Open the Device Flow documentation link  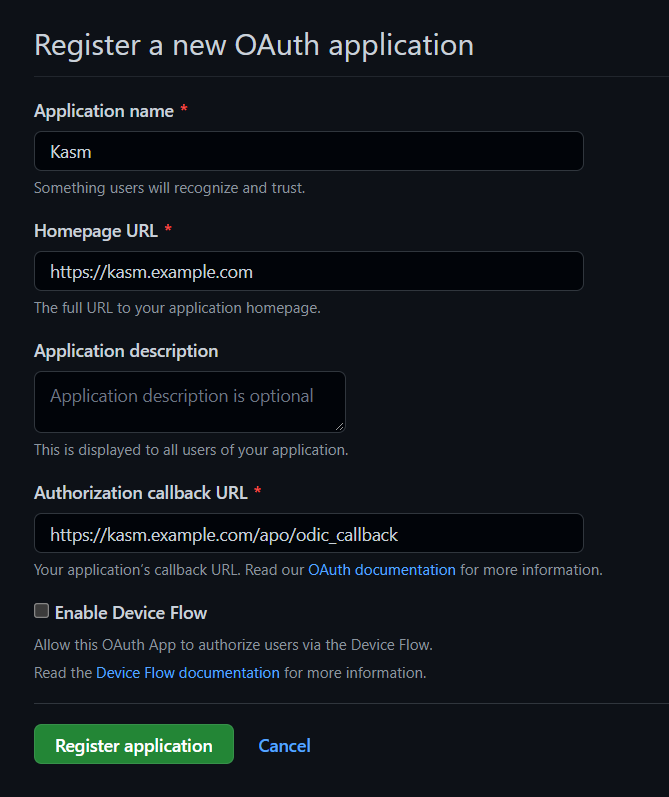188,673
